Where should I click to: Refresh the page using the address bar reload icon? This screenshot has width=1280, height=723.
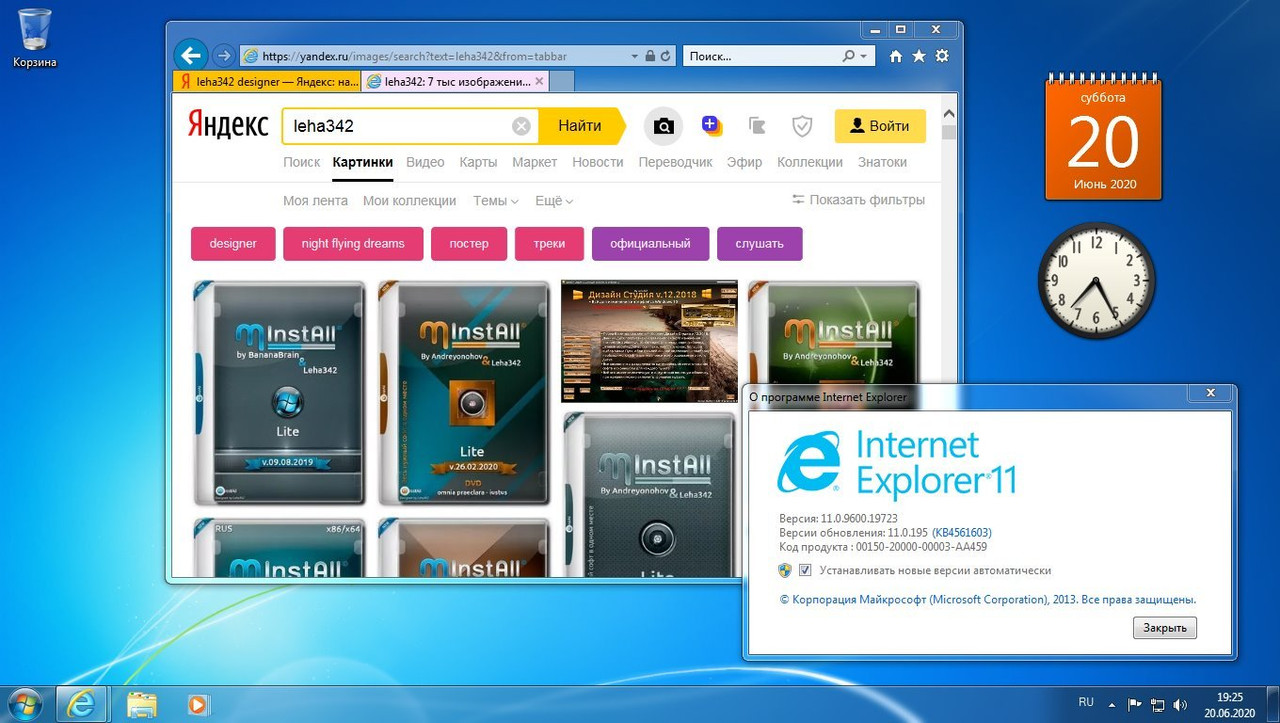[x=667, y=56]
